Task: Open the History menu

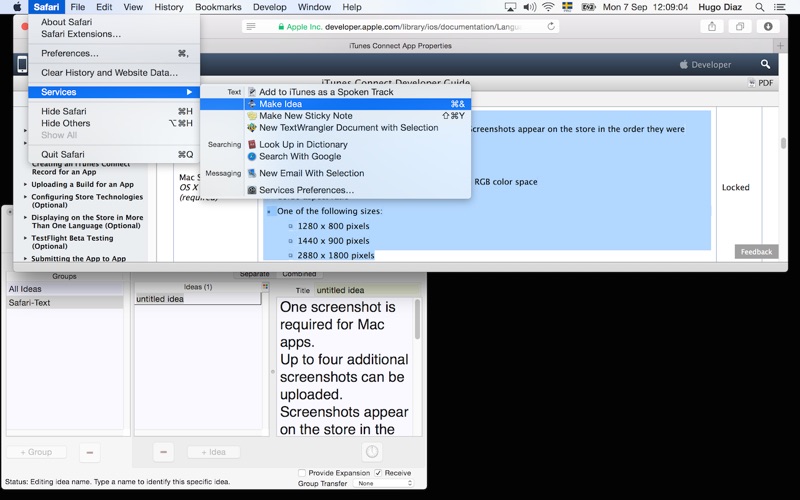Action: (168, 7)
